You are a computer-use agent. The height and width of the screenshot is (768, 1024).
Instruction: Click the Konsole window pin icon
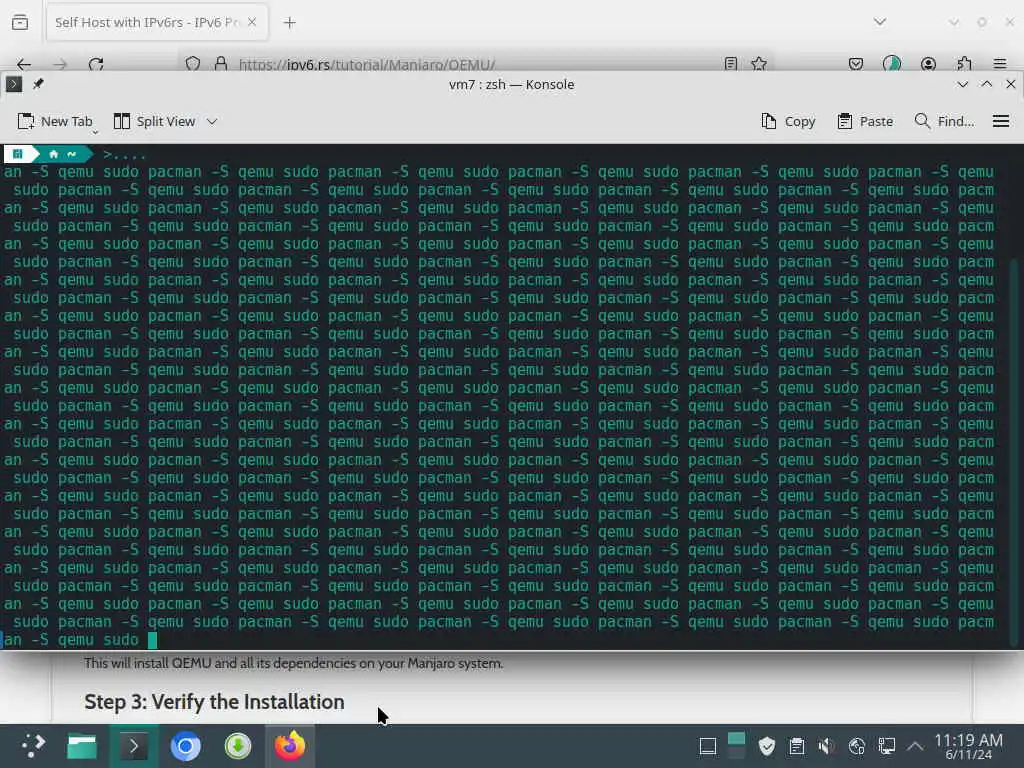(x=38, y=84)
